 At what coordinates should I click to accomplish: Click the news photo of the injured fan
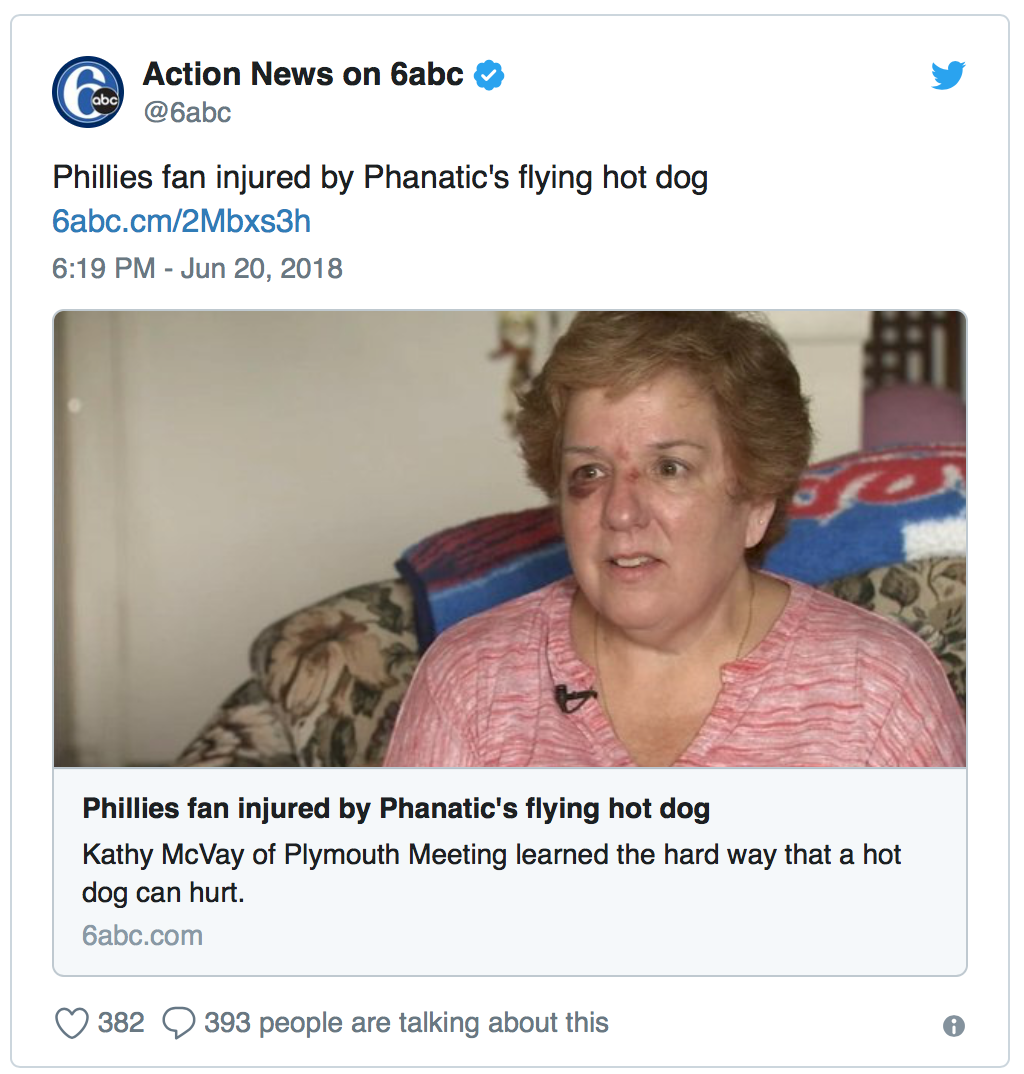tap(510, 539)
